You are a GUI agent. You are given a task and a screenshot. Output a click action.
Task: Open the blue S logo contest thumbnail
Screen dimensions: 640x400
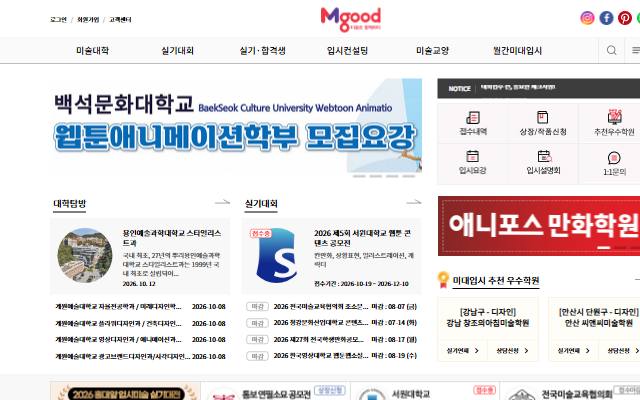click(x=276, y=256)
